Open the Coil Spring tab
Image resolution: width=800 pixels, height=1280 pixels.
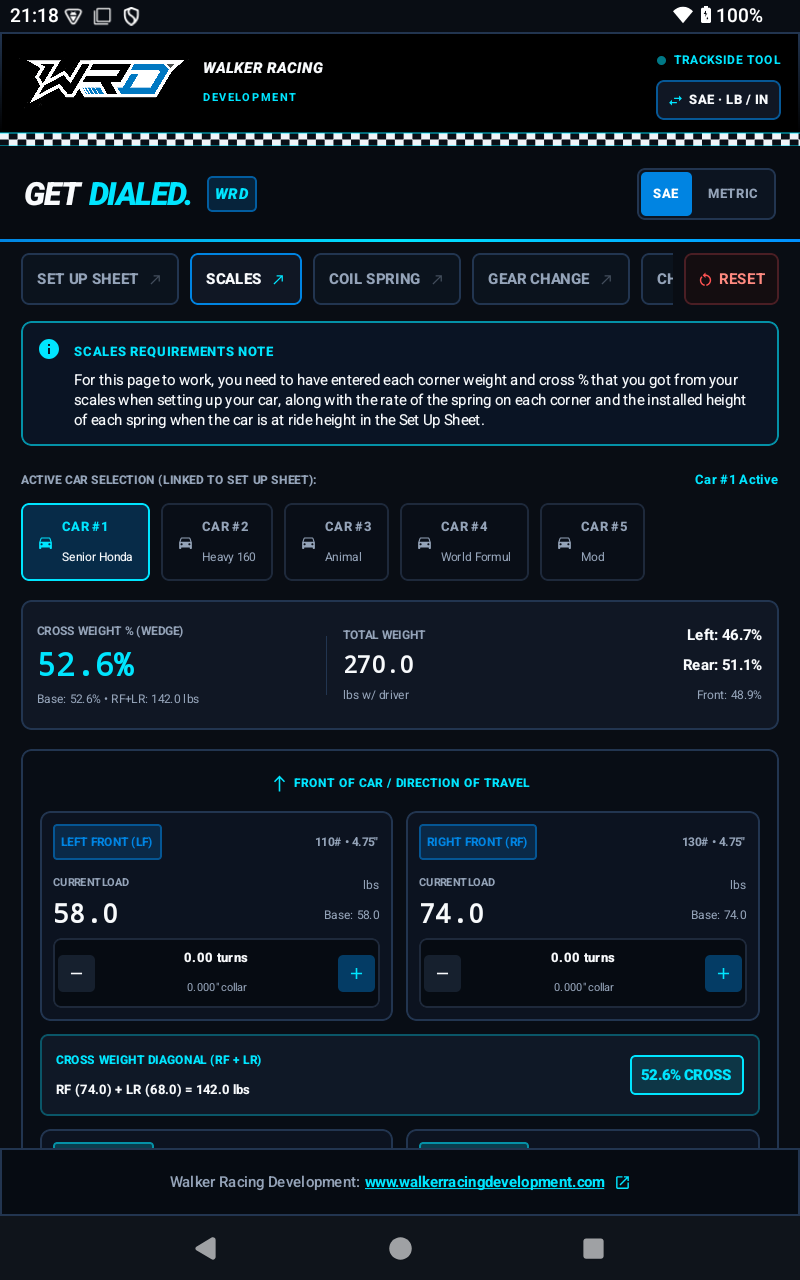(387, 279)
